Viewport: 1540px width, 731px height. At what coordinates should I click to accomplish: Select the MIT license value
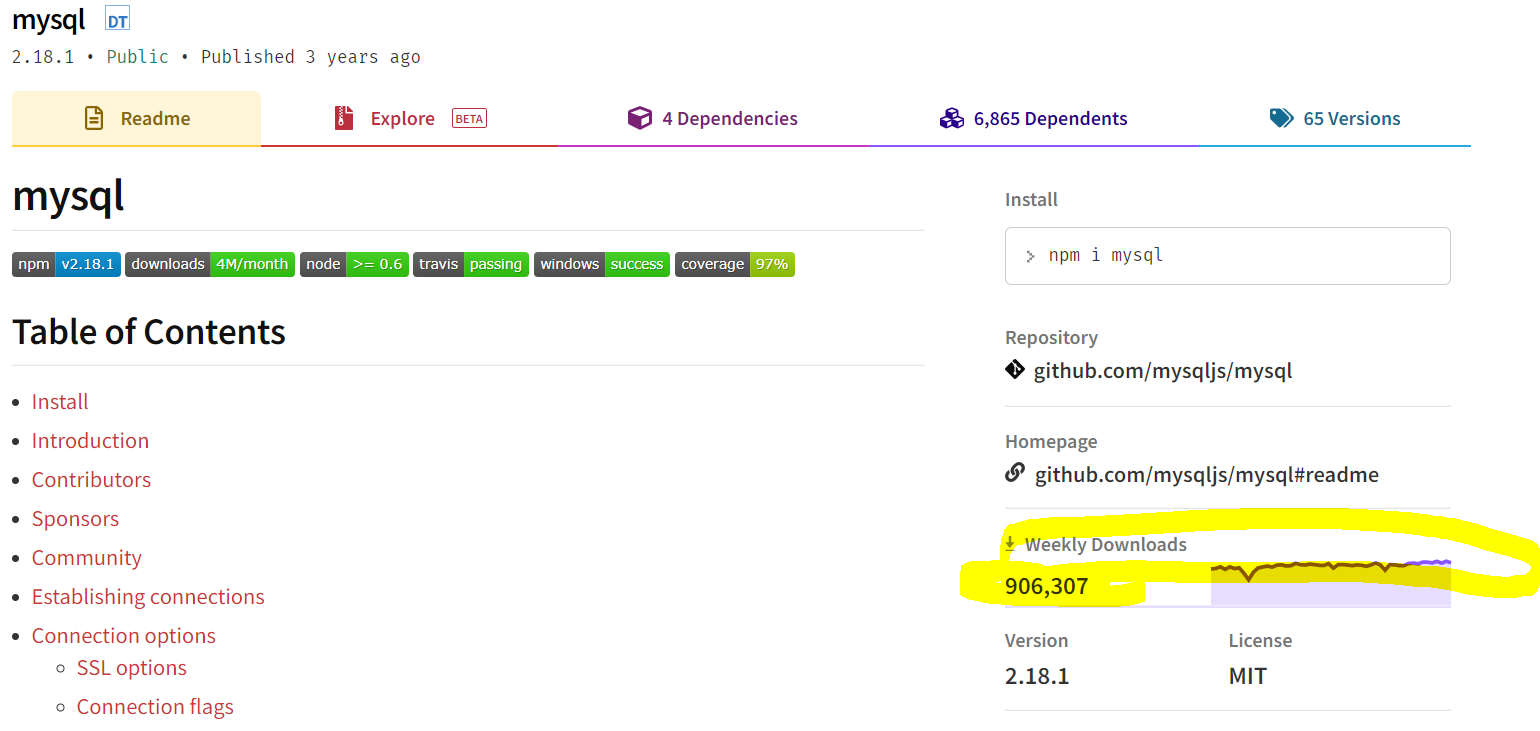pos(1248,676)
